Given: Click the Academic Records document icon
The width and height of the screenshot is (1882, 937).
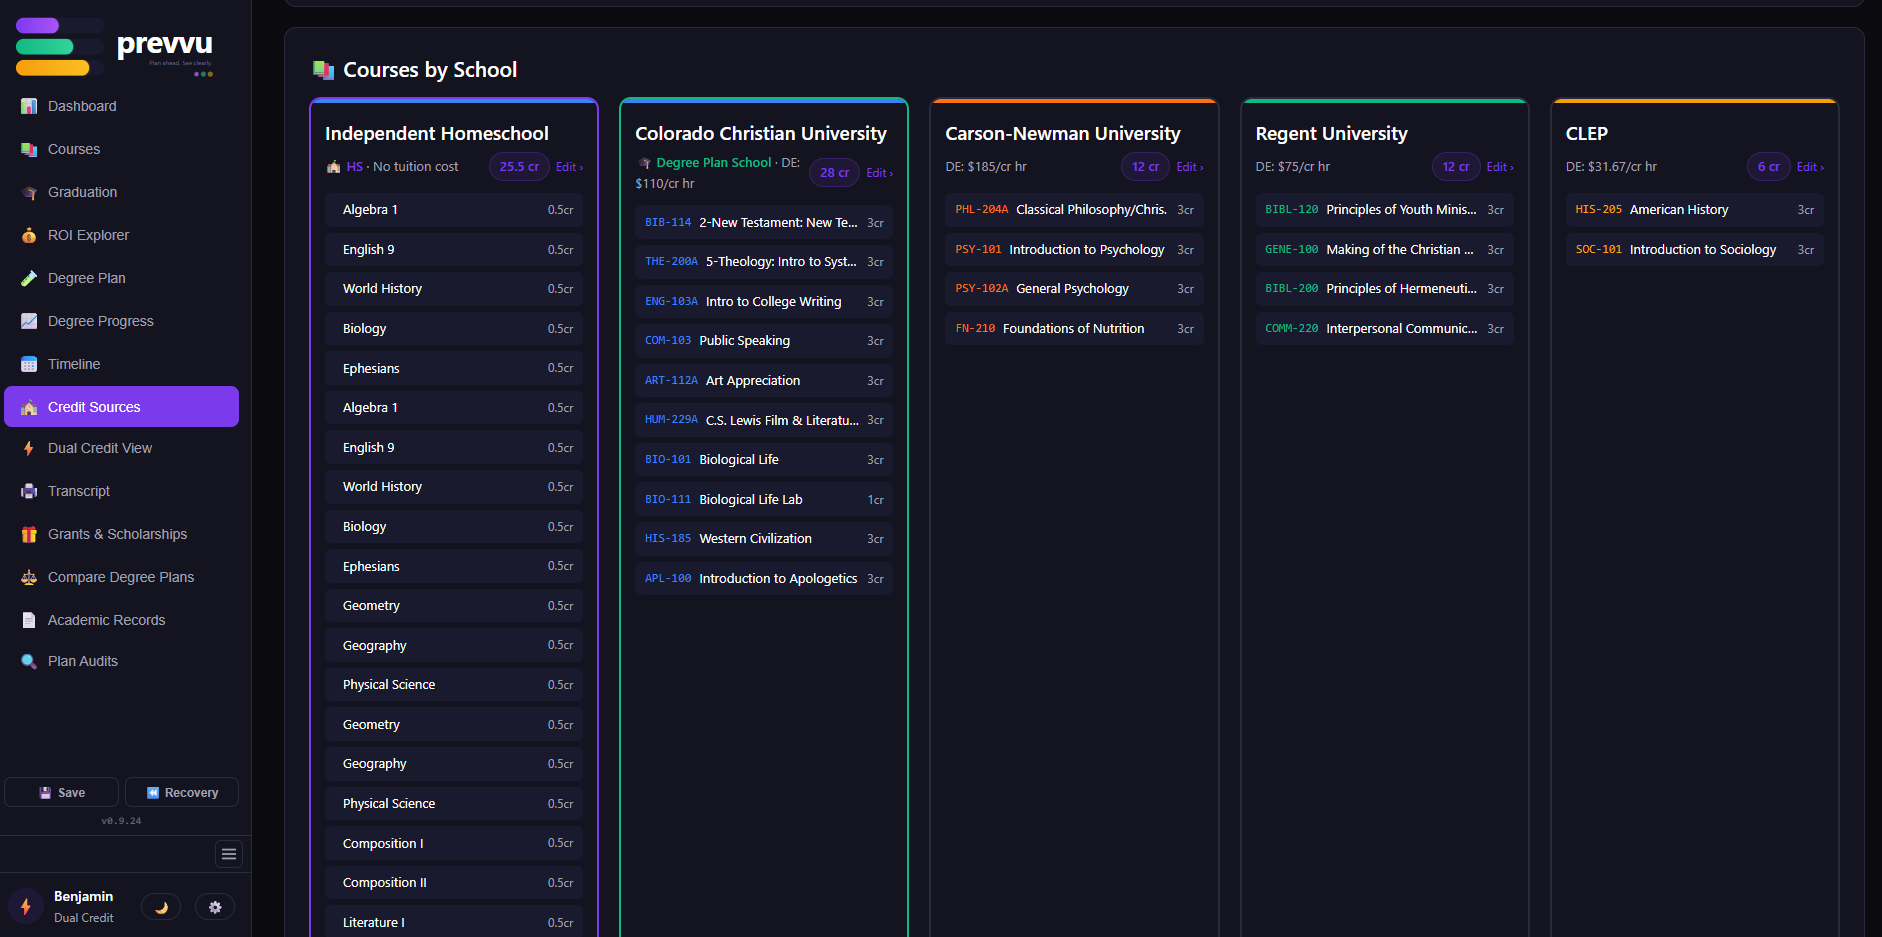Looking at the screenshot, I should coord(29,620).
